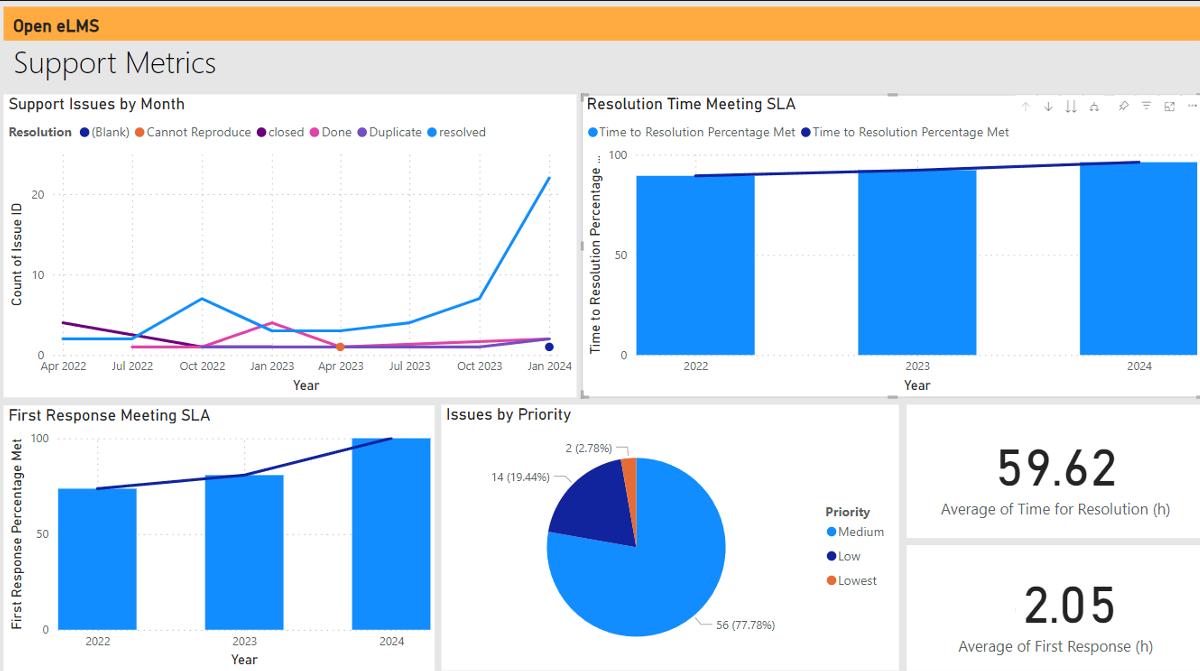Click light blue Time to Resolution legend item
Viewport: 1200px width, 671px height.
[x=691, y=132]
